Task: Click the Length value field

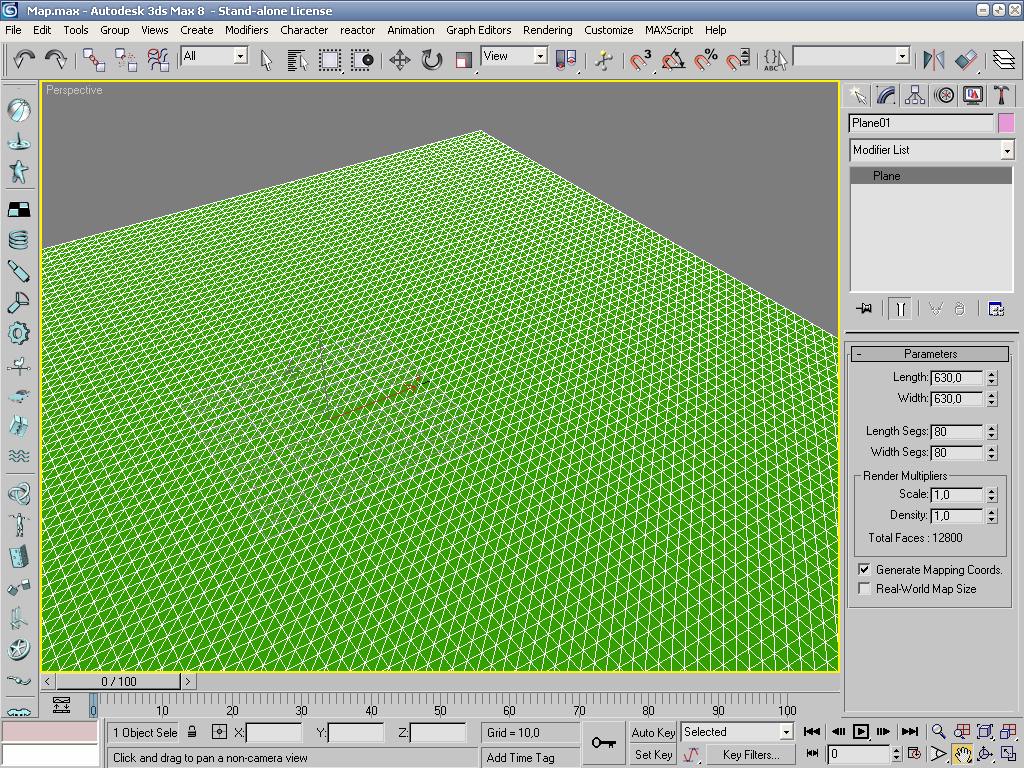Action: tap(957, 377)
